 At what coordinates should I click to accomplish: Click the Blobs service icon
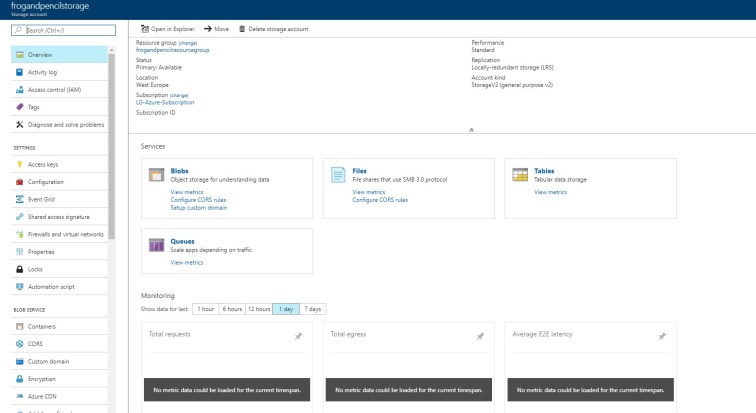156,175
